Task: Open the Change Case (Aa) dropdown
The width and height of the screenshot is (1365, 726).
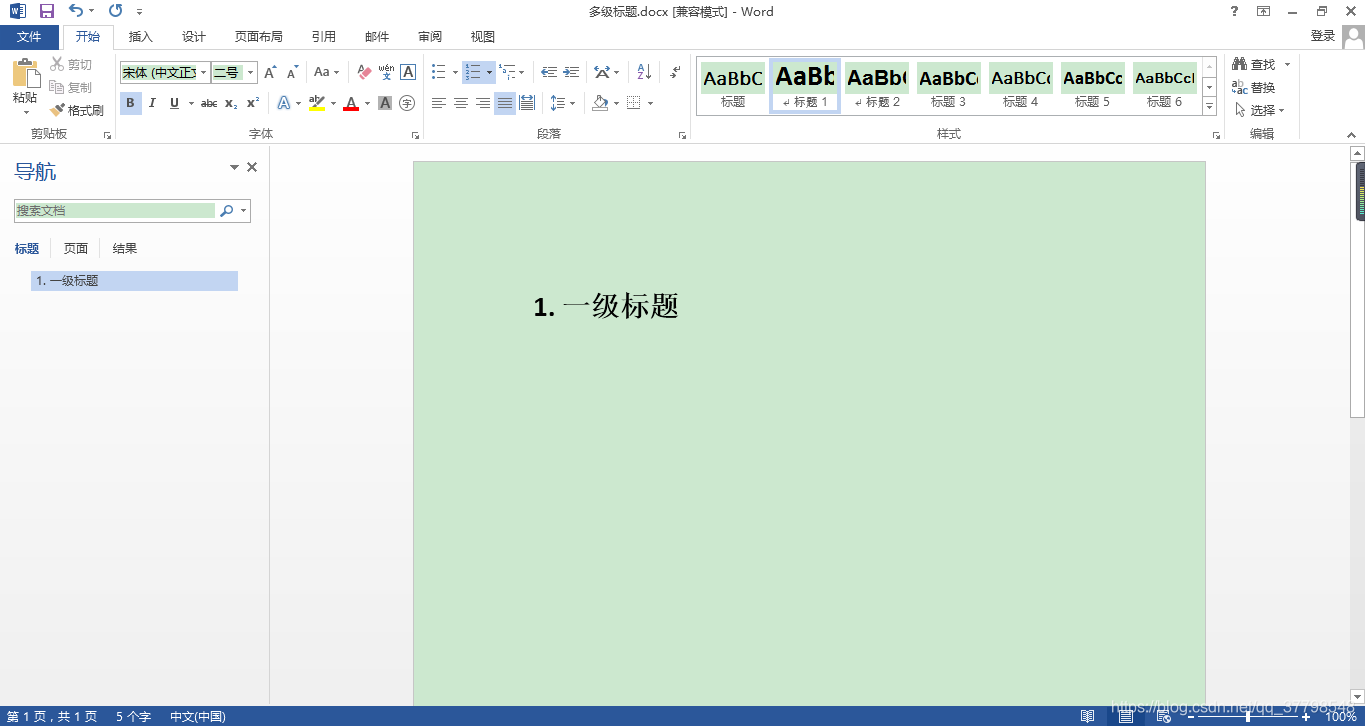Action: tap(326, 72)
